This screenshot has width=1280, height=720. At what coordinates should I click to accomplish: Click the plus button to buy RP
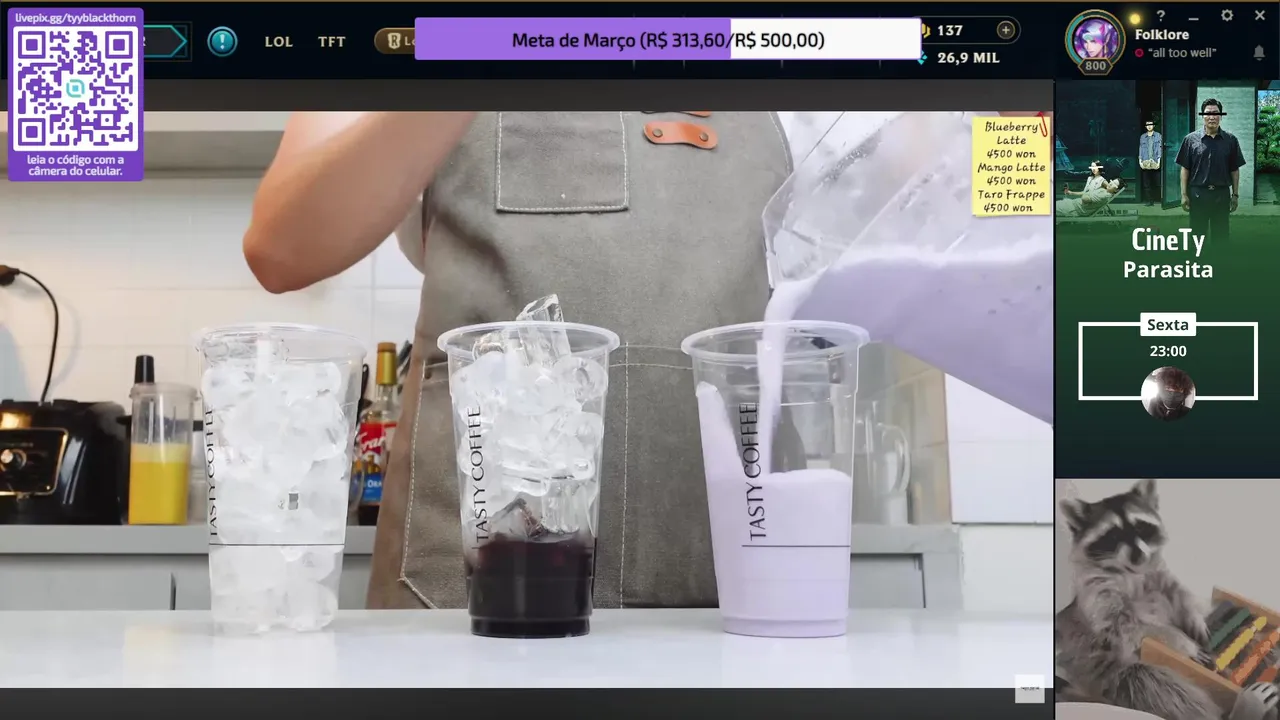[1005, 30]
